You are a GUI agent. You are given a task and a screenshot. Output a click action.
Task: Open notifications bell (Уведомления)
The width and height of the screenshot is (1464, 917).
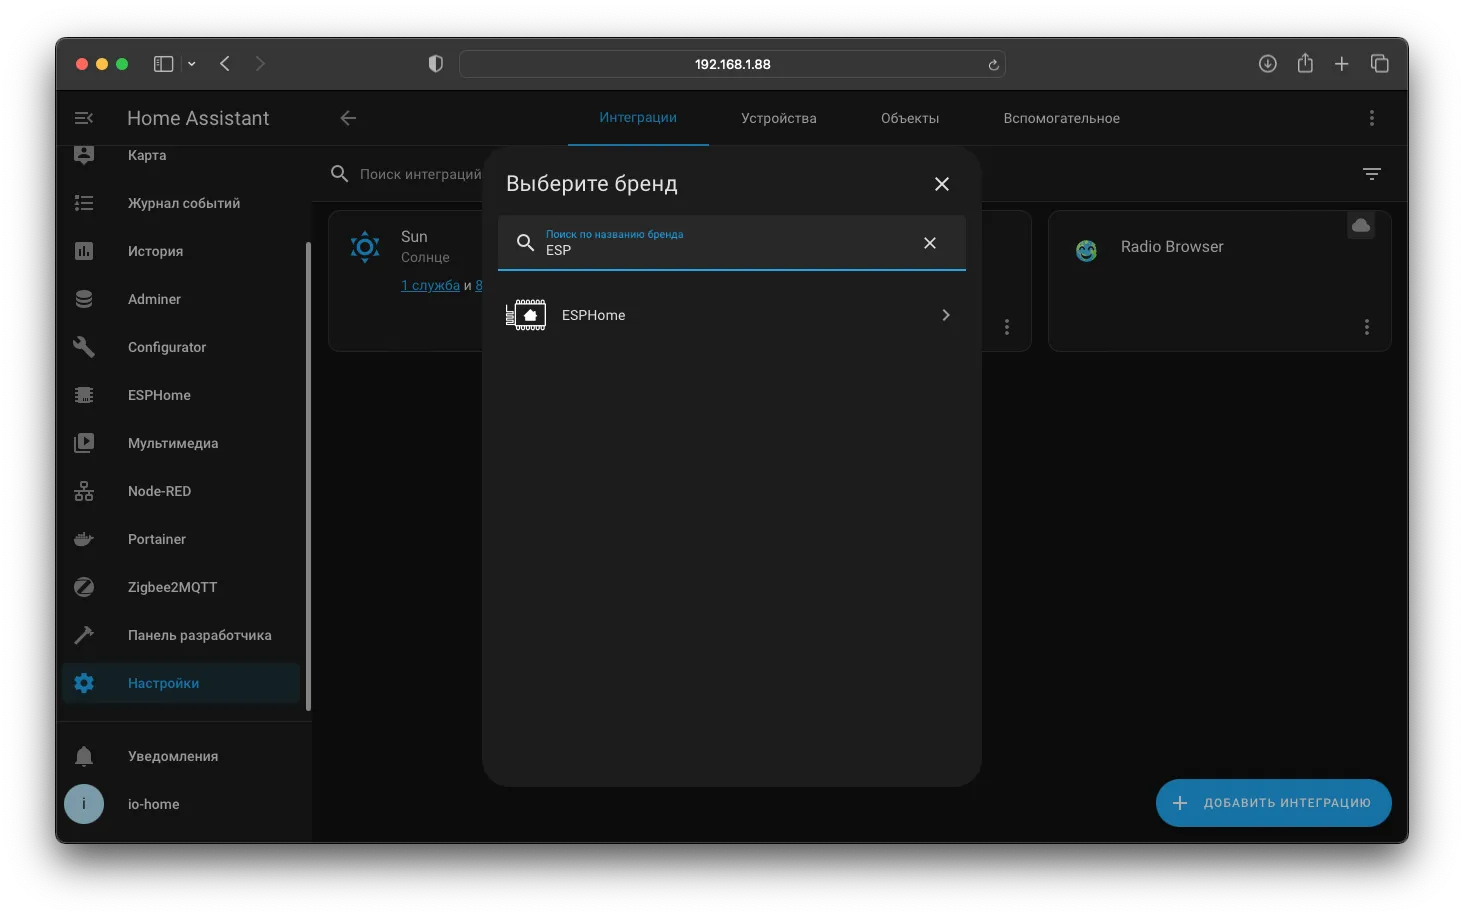click(180, 756)
